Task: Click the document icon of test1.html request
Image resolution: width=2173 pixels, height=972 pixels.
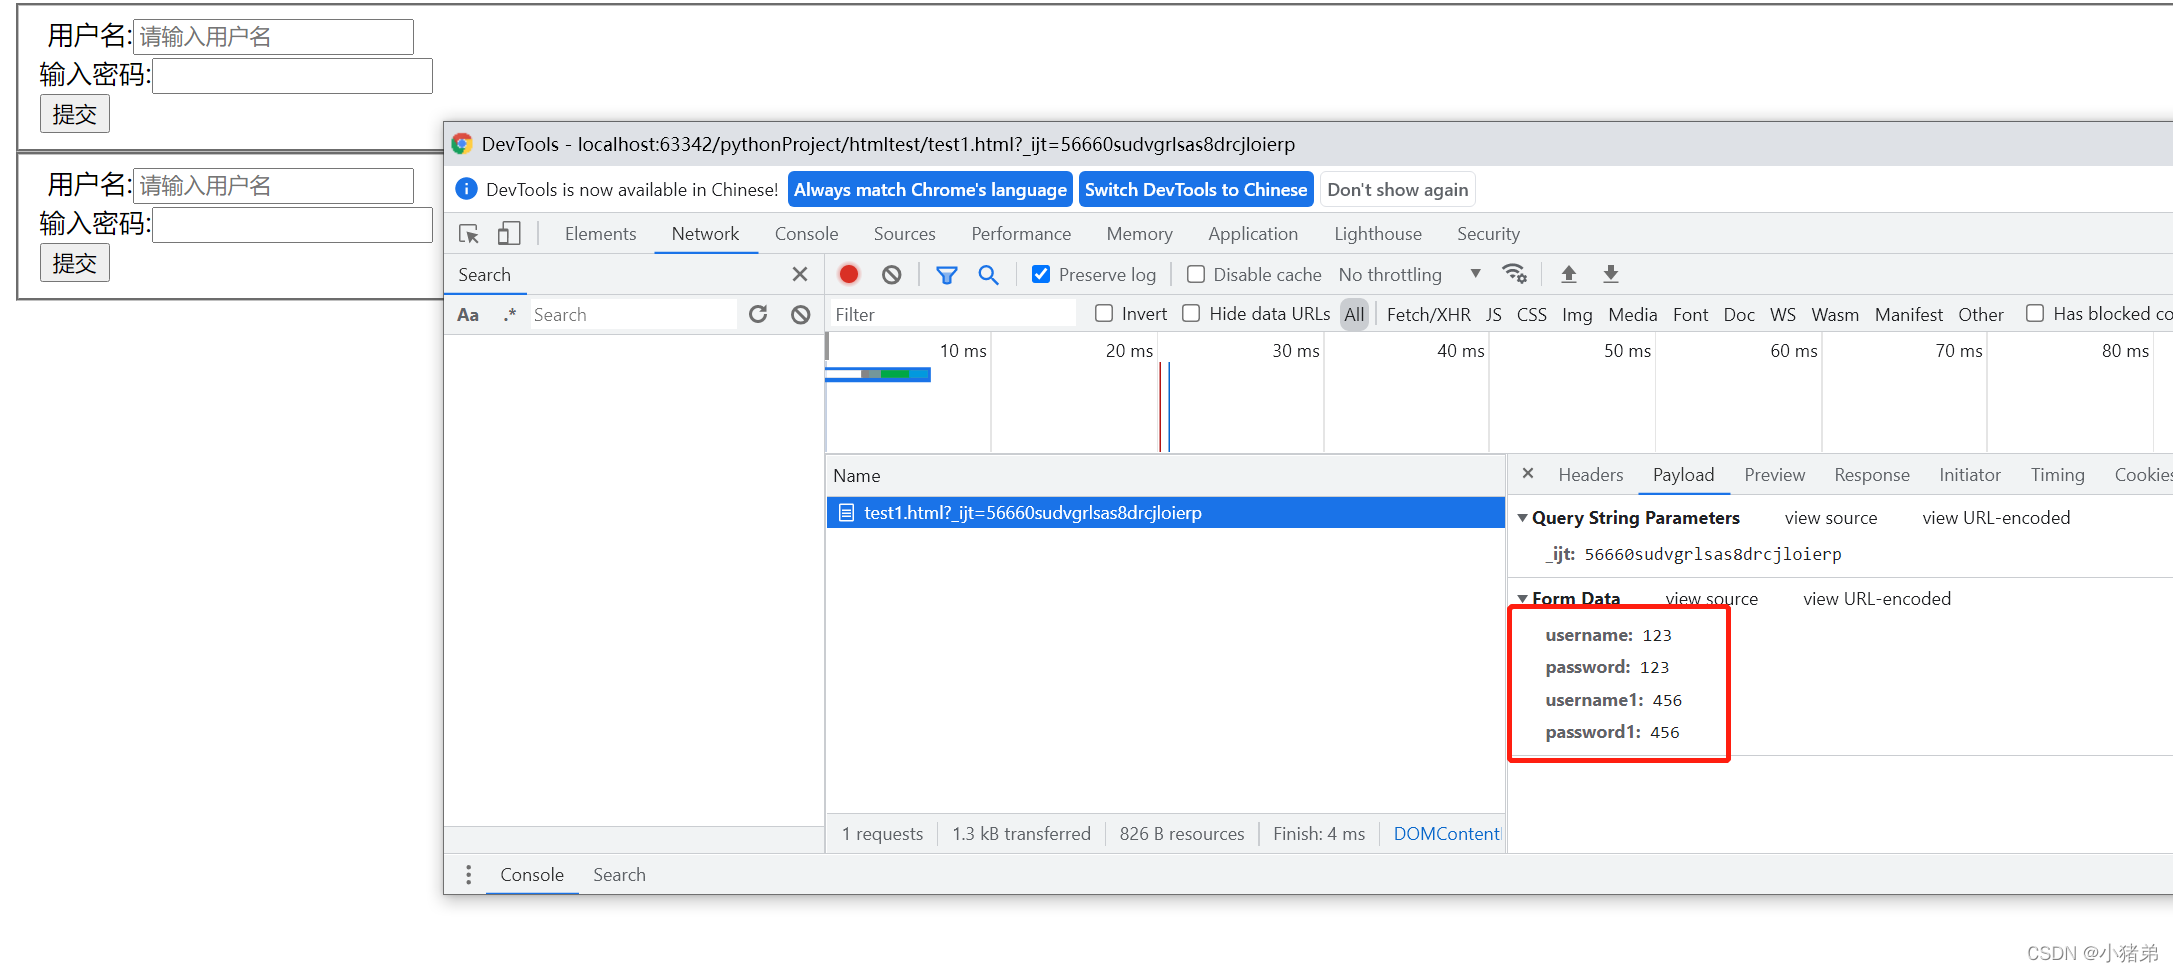Action: (846, 513)
